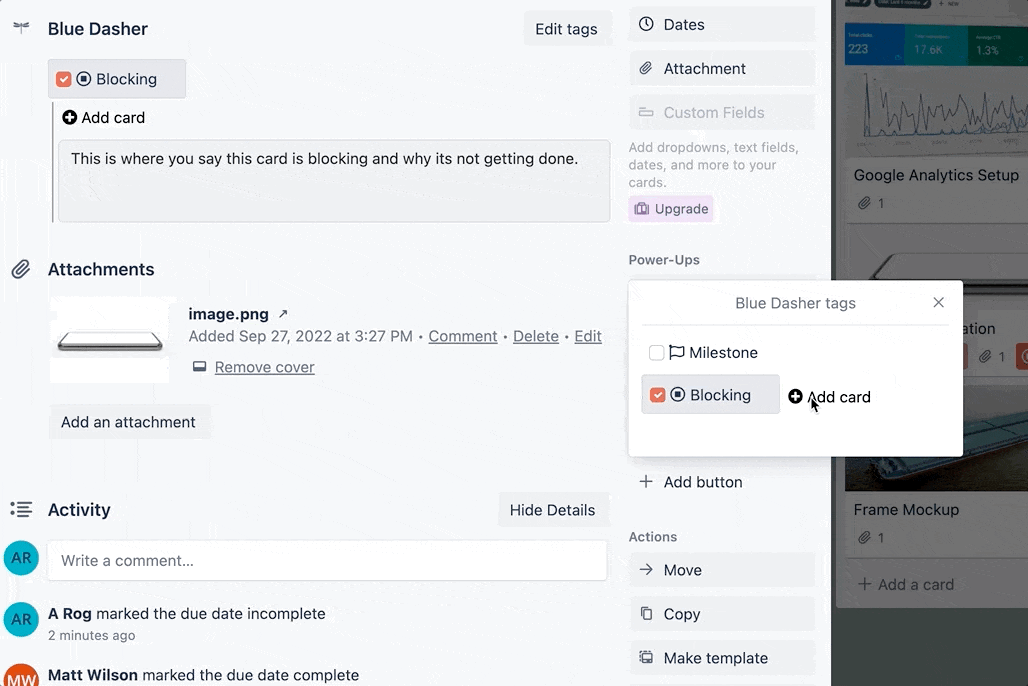This screenshot has width=1028, height=686.
Task: Collapse activity details with Hide Details
Action: pyautogui.click(x=553, y=509)
